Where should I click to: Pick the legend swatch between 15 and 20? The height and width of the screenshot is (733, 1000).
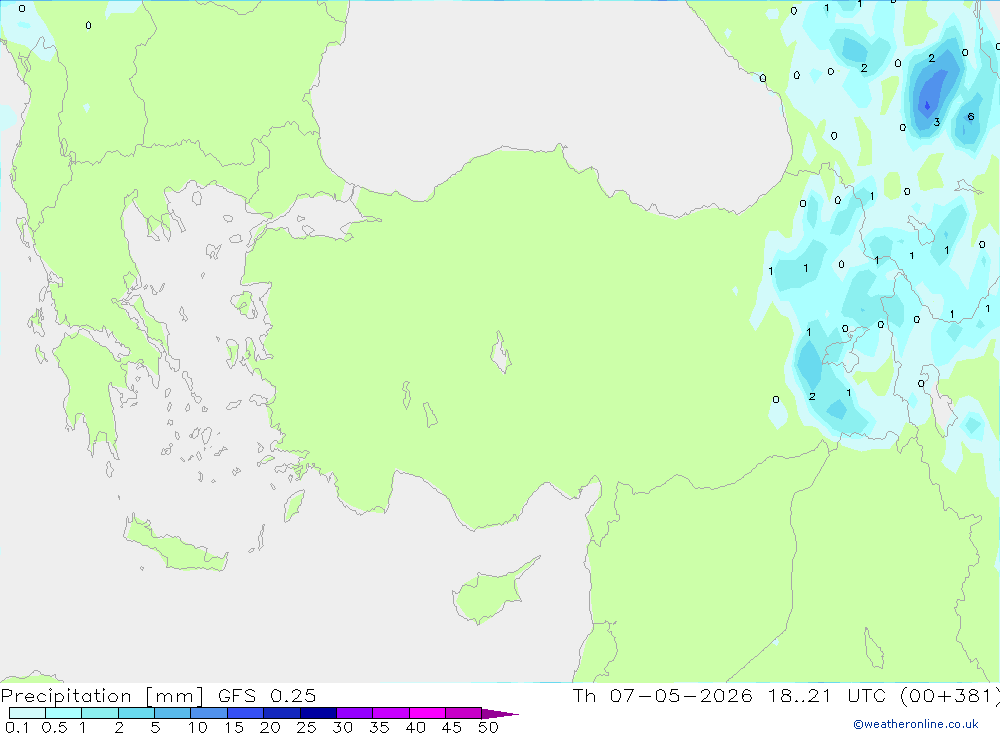(246, 713)
